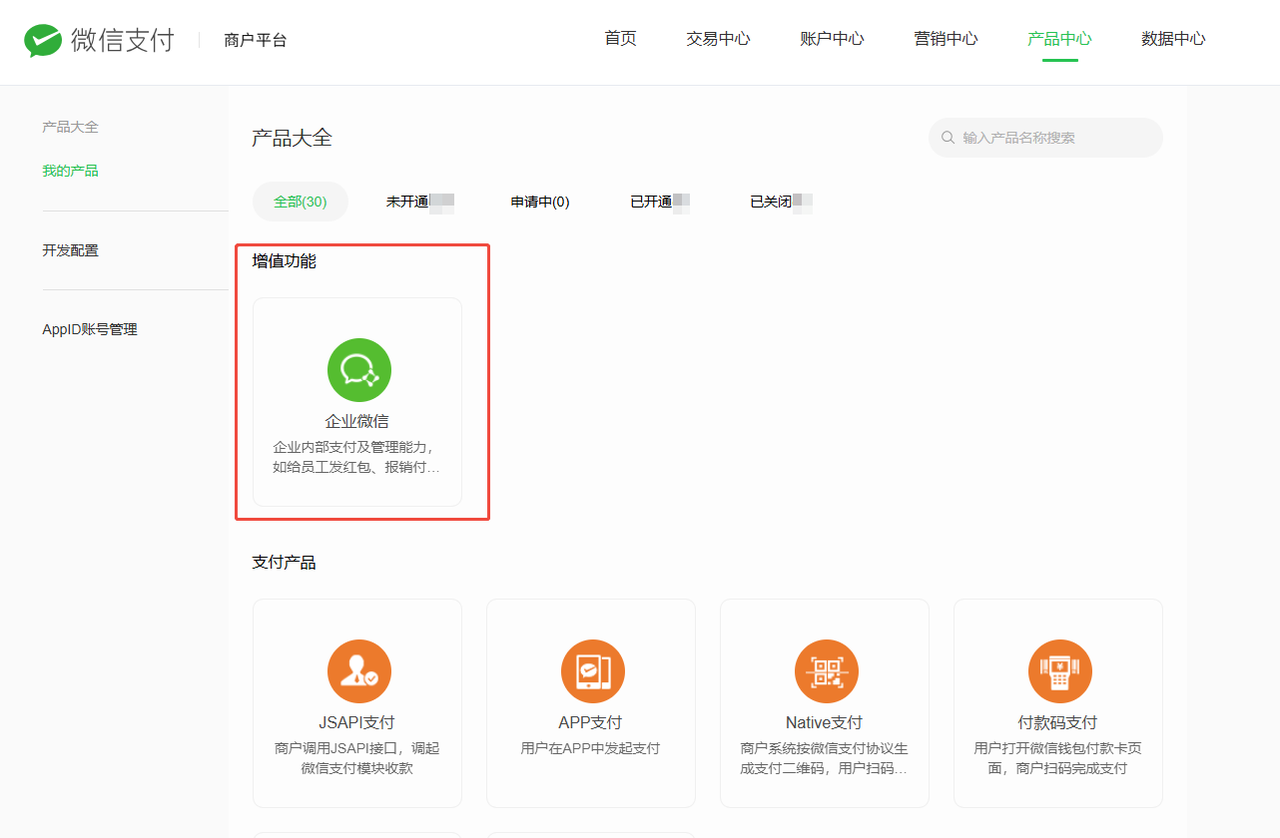Open the 企业微信 green chat icon
This screenshot has height=838, width=1280.
[359, 370]
